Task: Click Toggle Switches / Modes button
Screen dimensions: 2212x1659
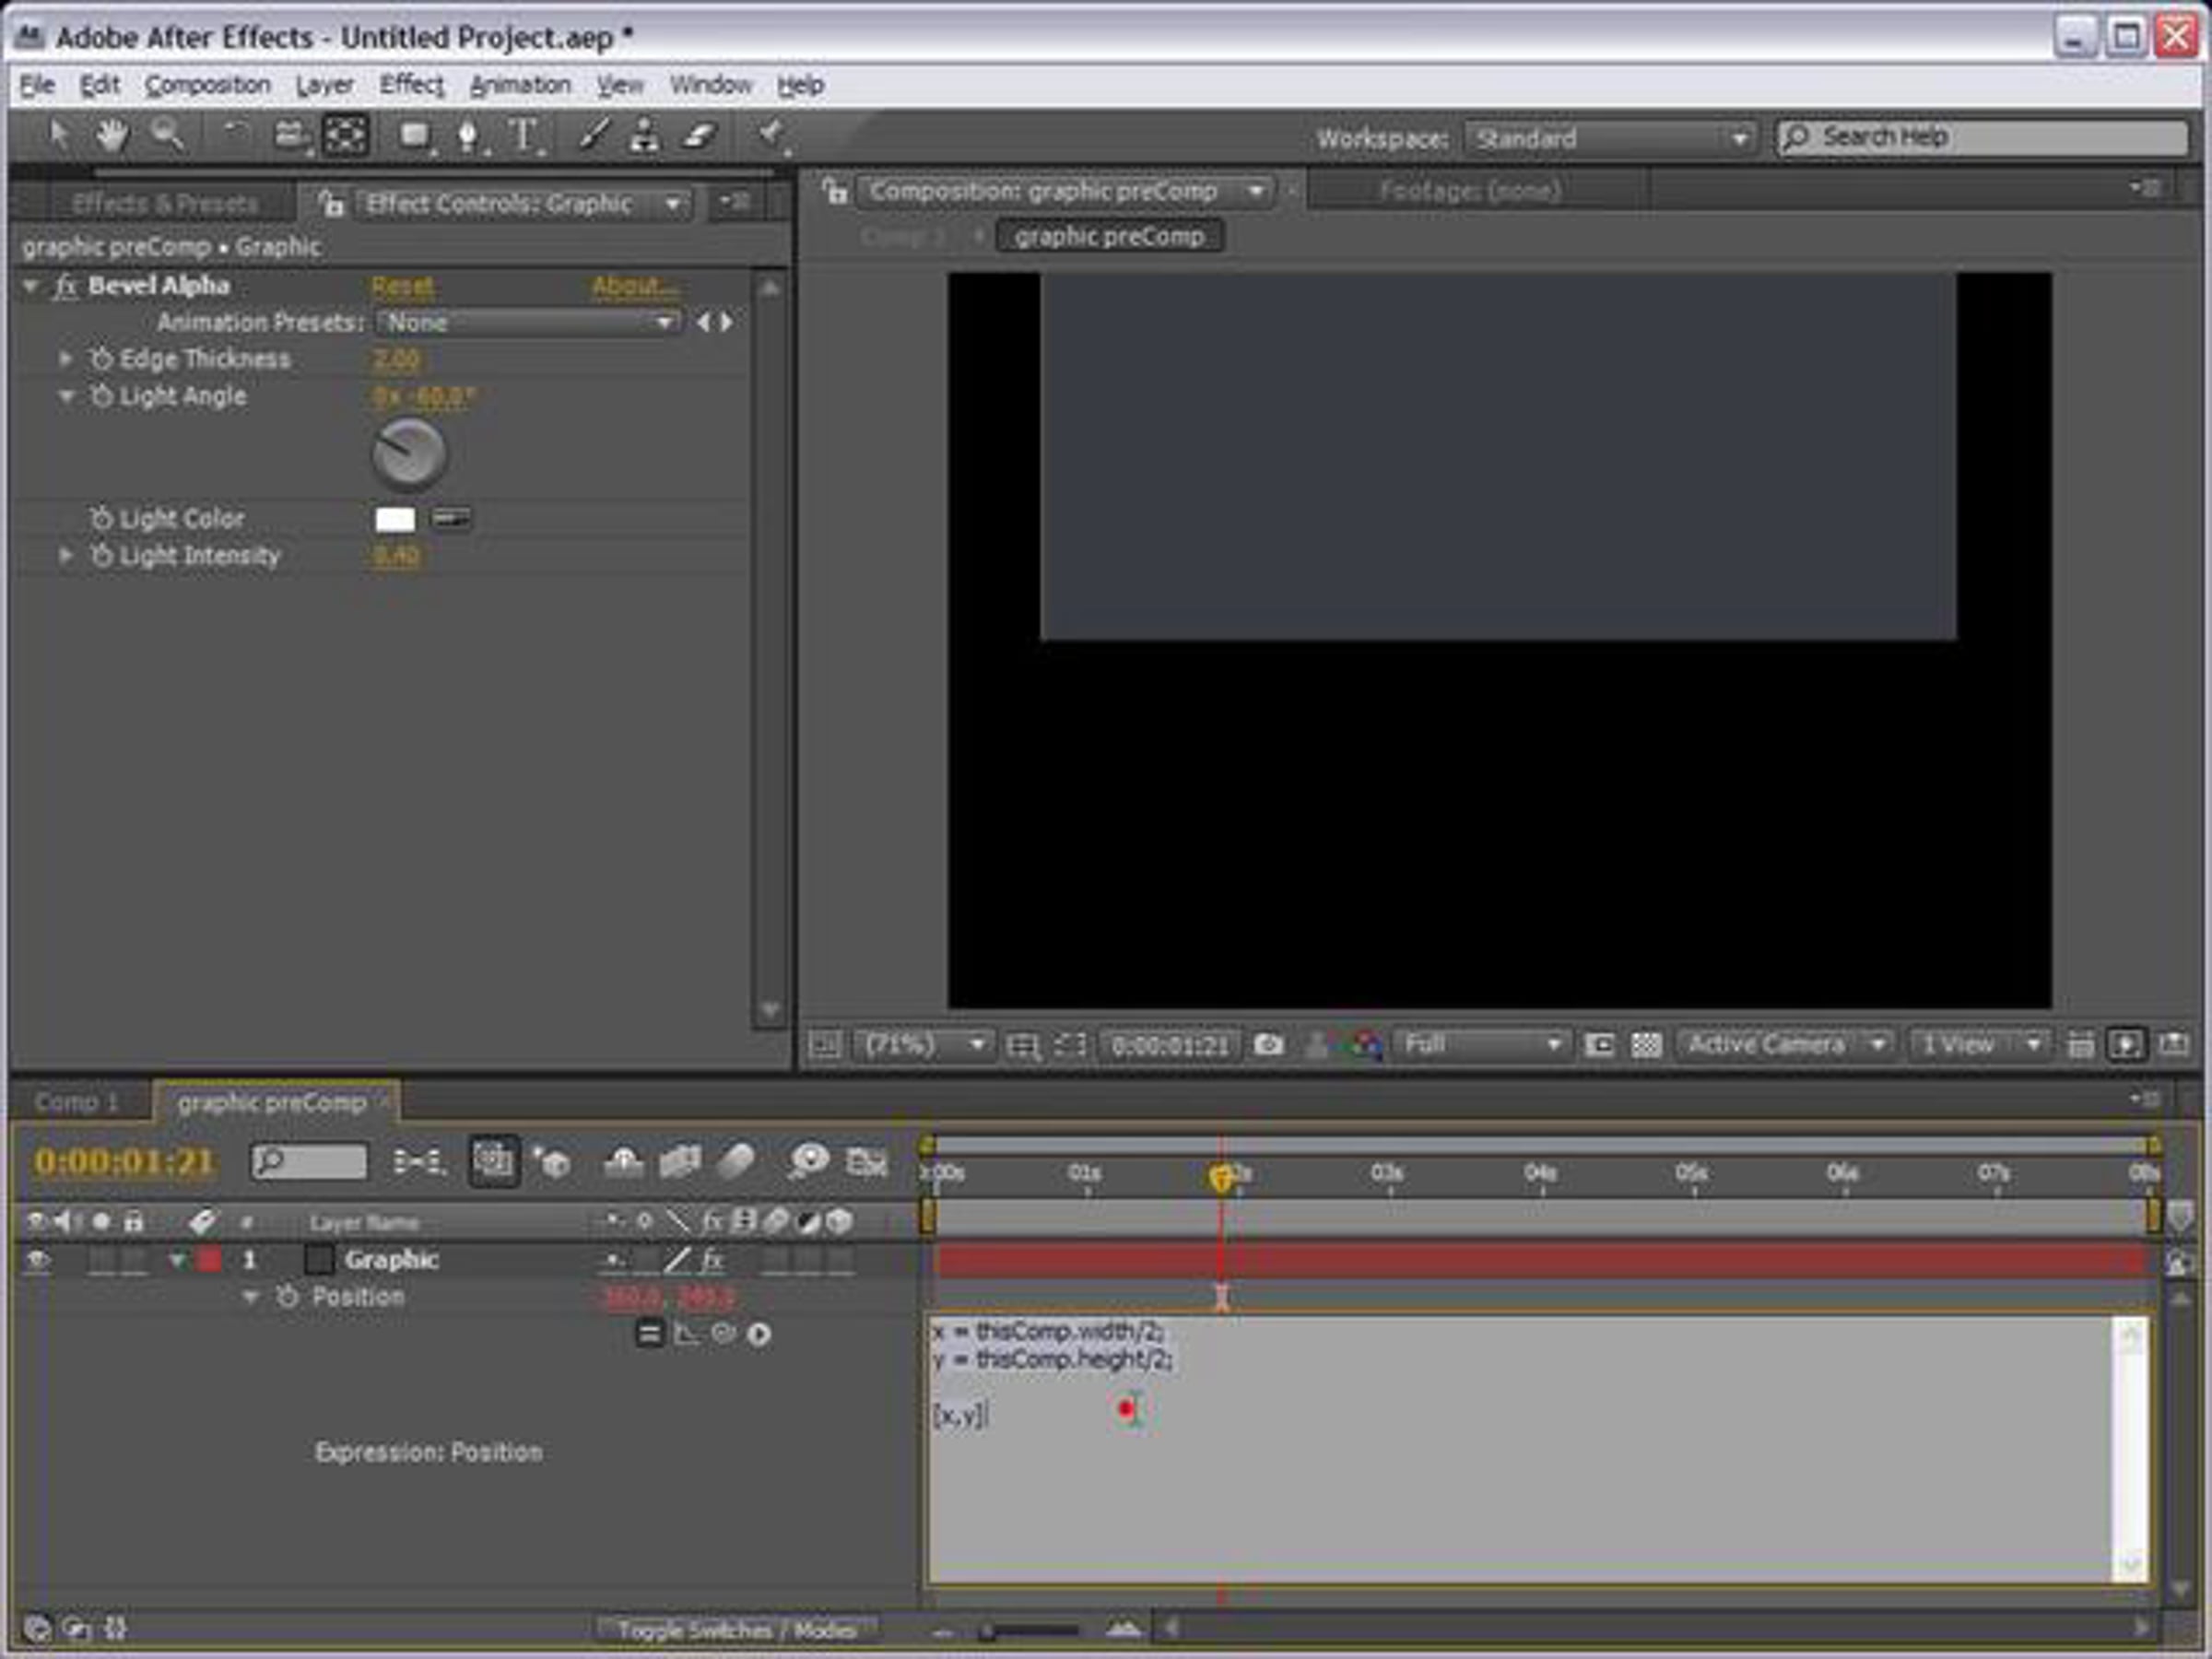Action: [x=737, y=1631]
